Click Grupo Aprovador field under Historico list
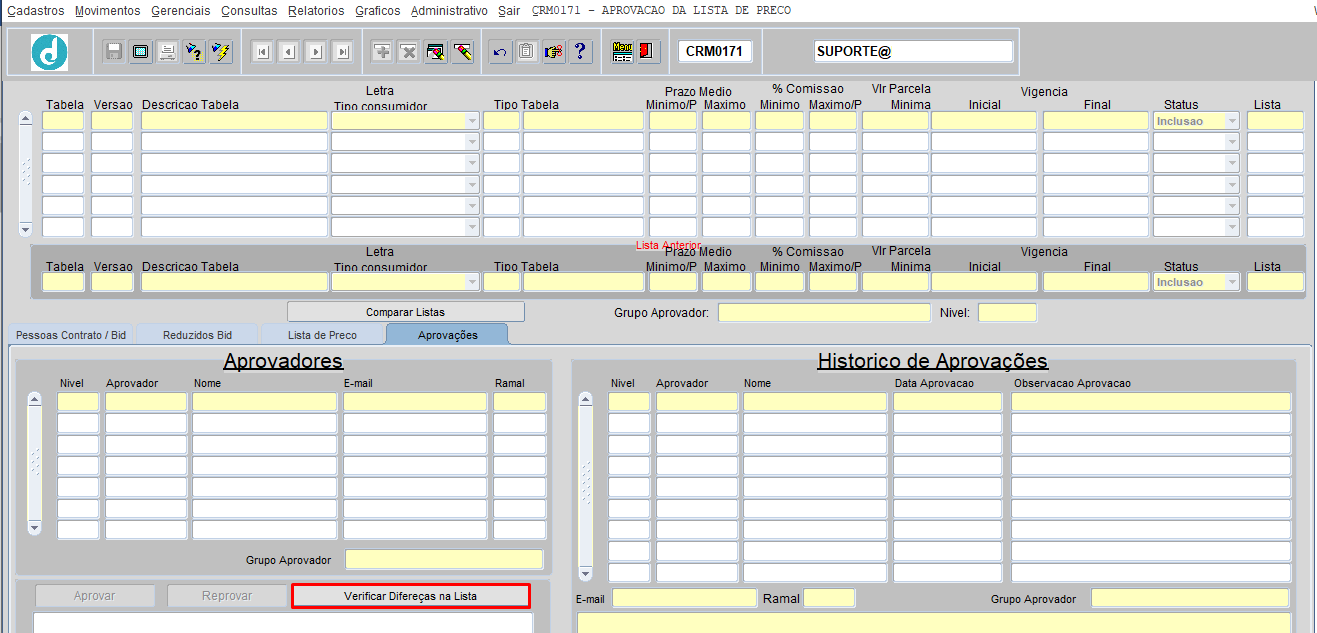 (1190, 598)
